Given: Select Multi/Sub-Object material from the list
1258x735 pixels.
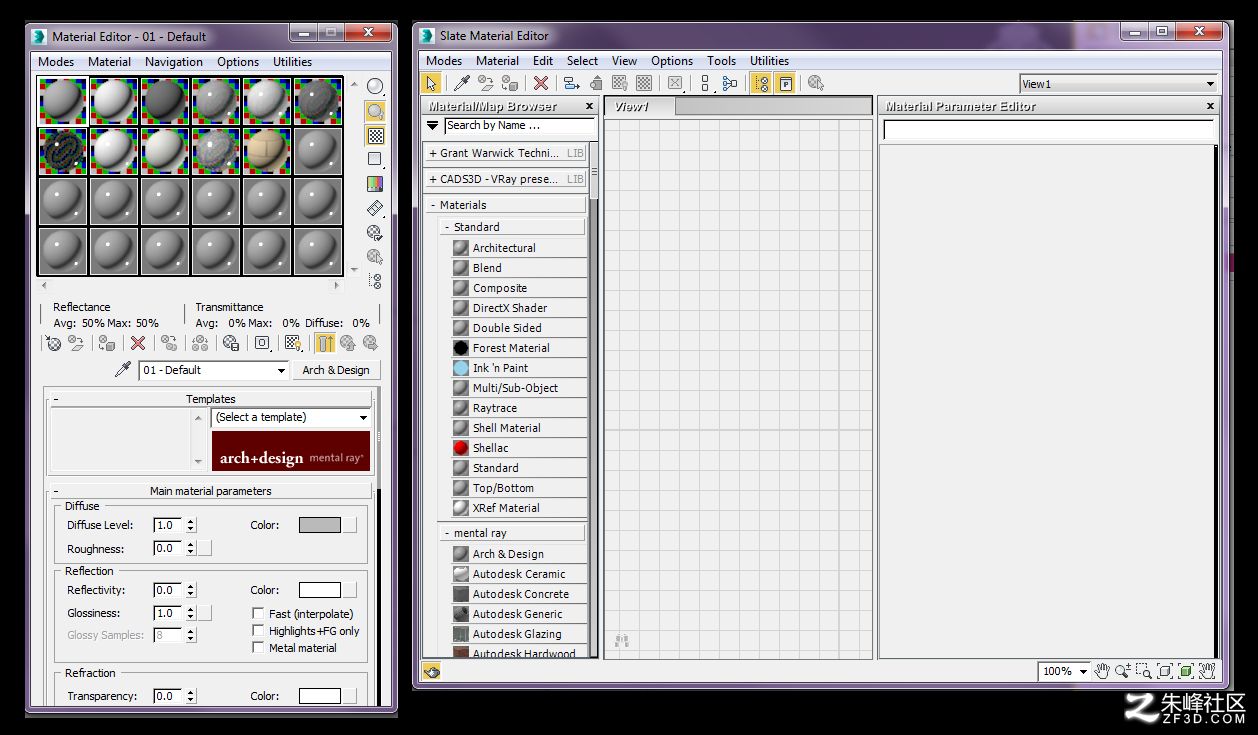Looking at the screenshot, I should point(517,388).
